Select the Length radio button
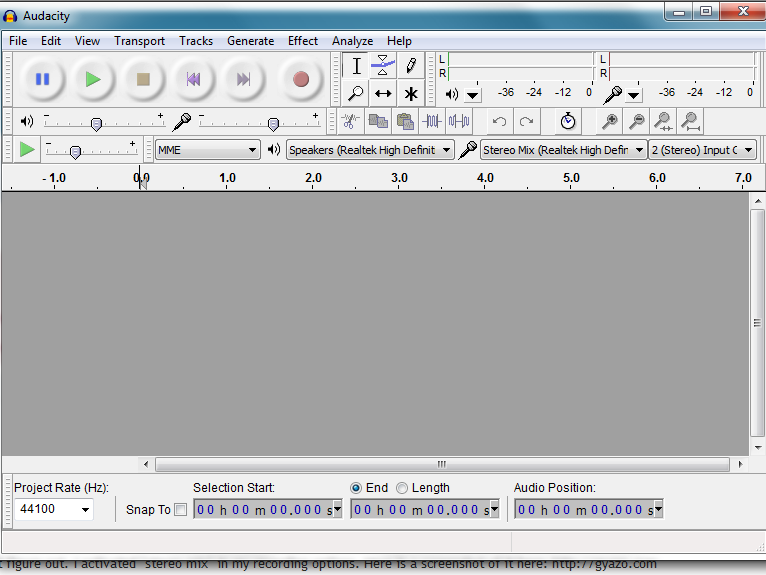 tap(402, 488)
